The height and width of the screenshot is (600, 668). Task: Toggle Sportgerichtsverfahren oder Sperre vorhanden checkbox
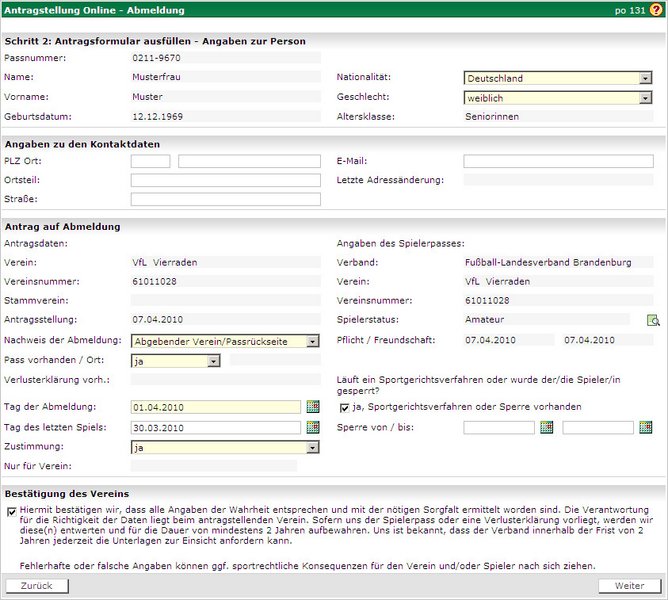click(345, 407)
